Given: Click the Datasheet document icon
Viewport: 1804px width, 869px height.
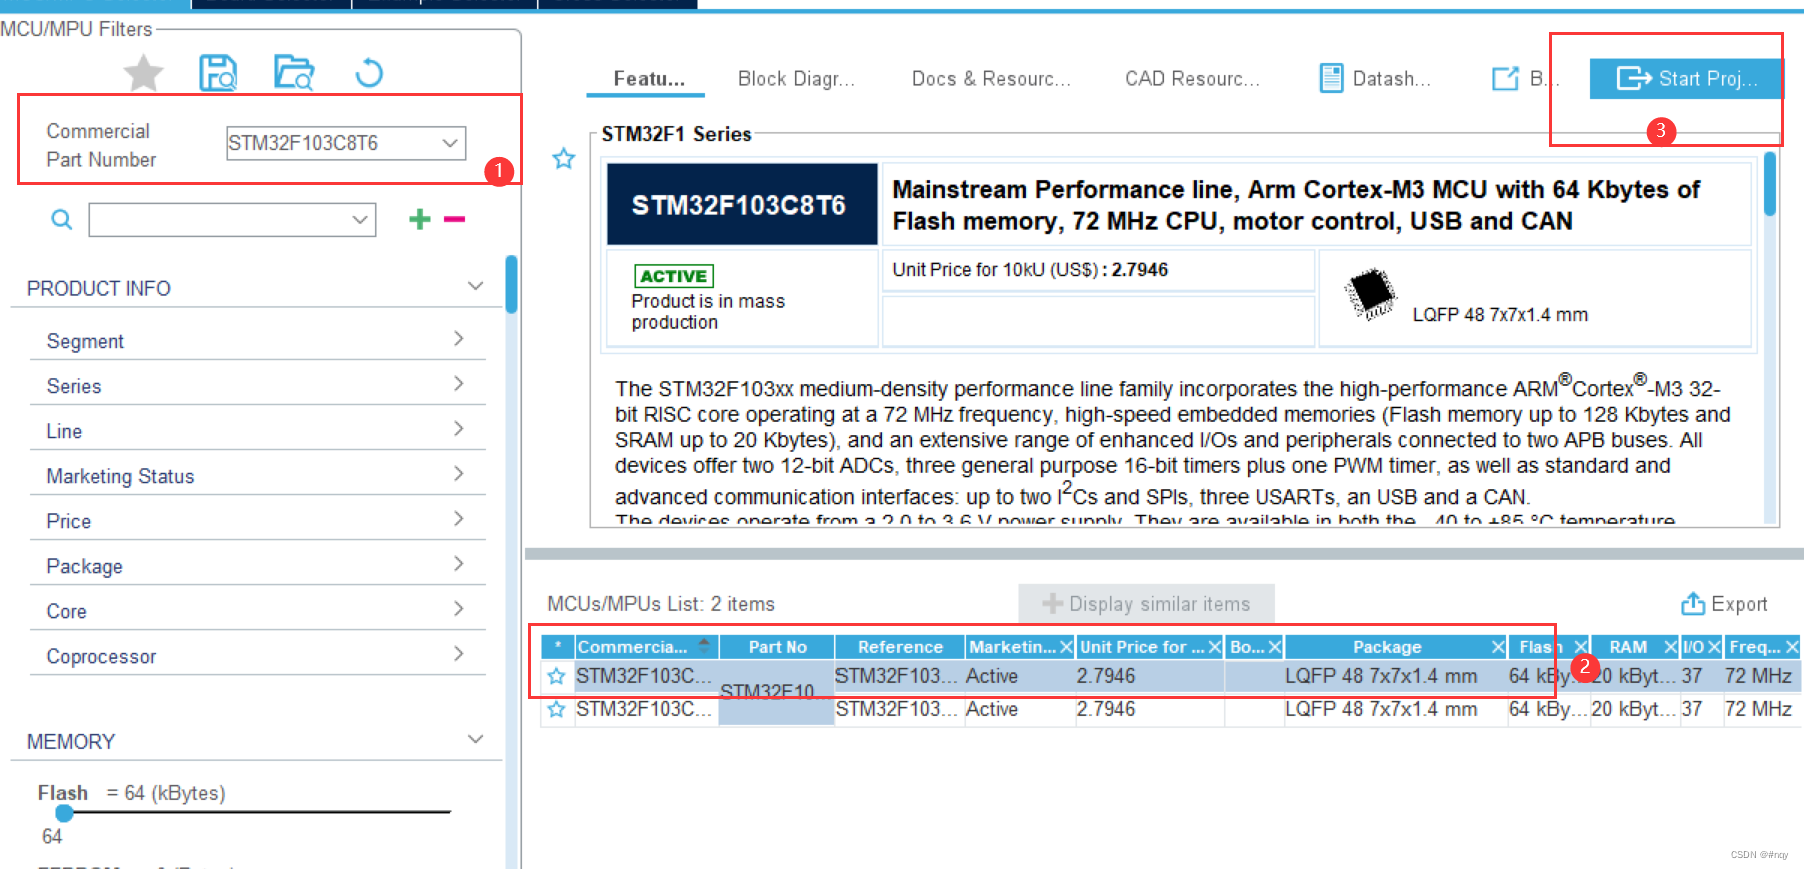Looking at the screenshot, I should pyautogui.click(x=1331, y=78).
